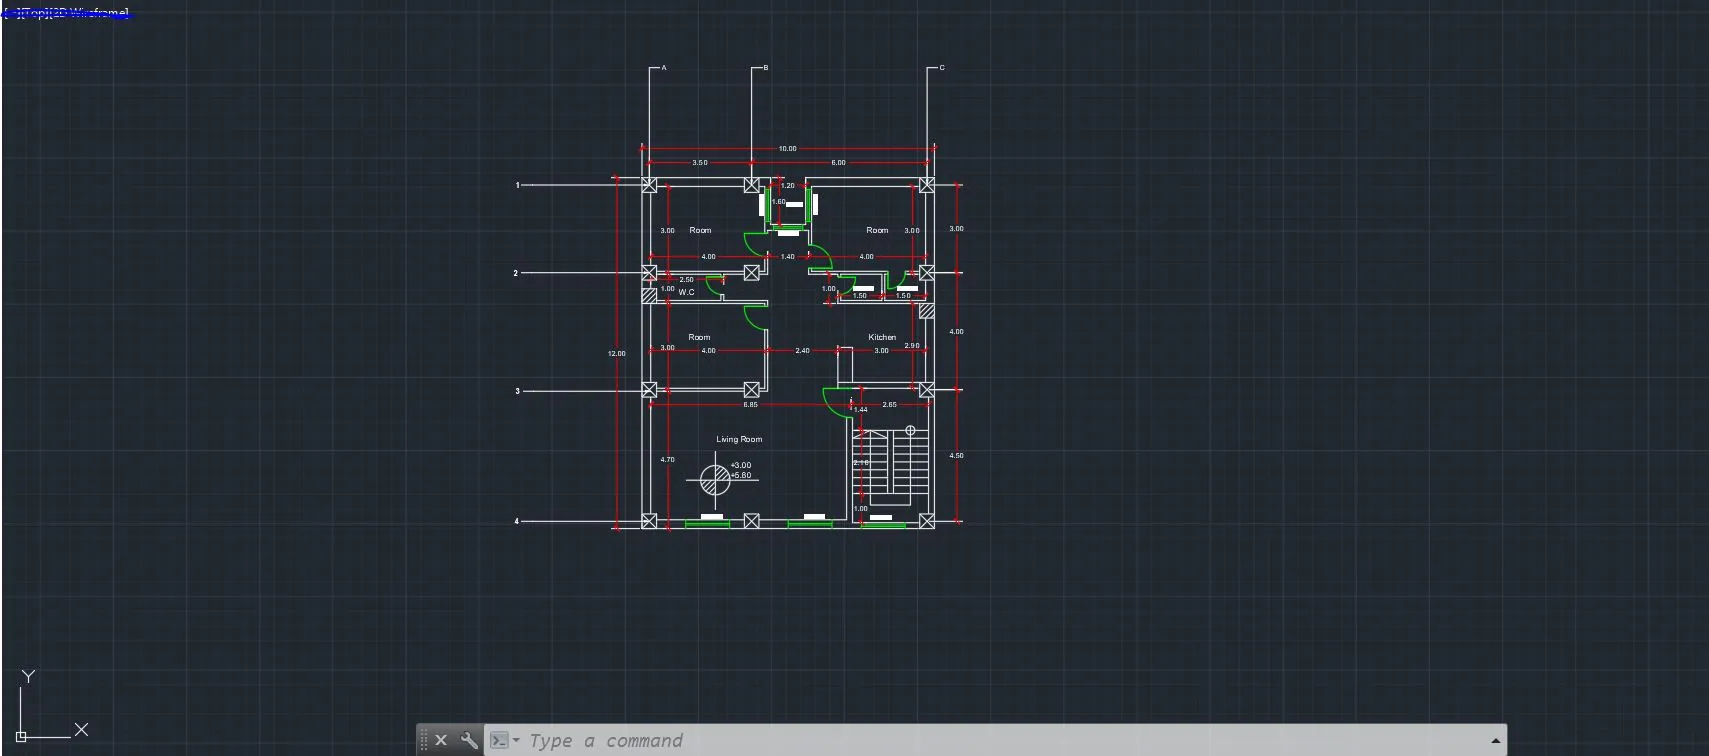Open the Top view control menu
Image resolution: width=1709 pixels, height=756 pixels.
[x=37, y=13]
